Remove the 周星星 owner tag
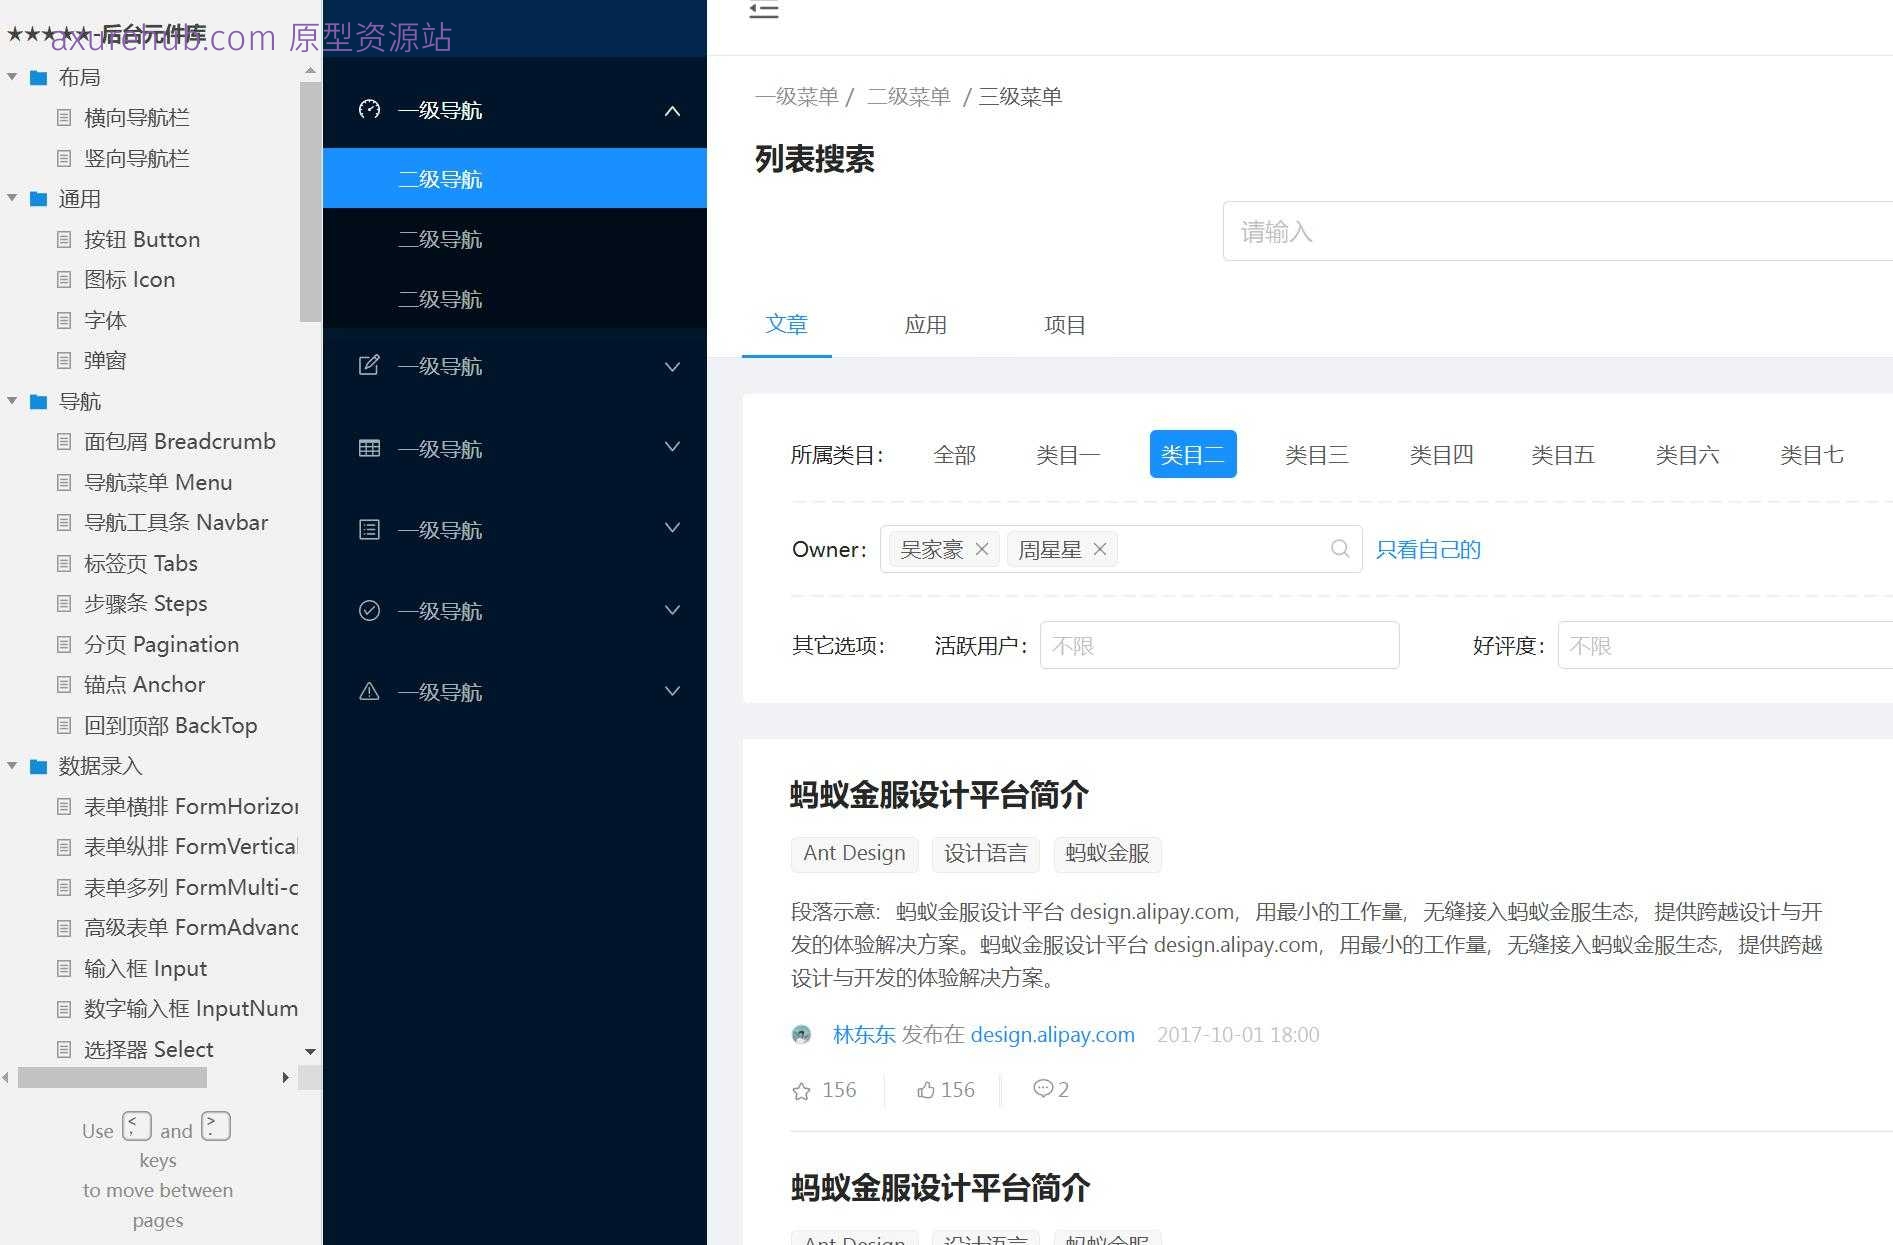This screenshot has width=1893, height=1245. pyautogui.click(x=1099, y=549)
